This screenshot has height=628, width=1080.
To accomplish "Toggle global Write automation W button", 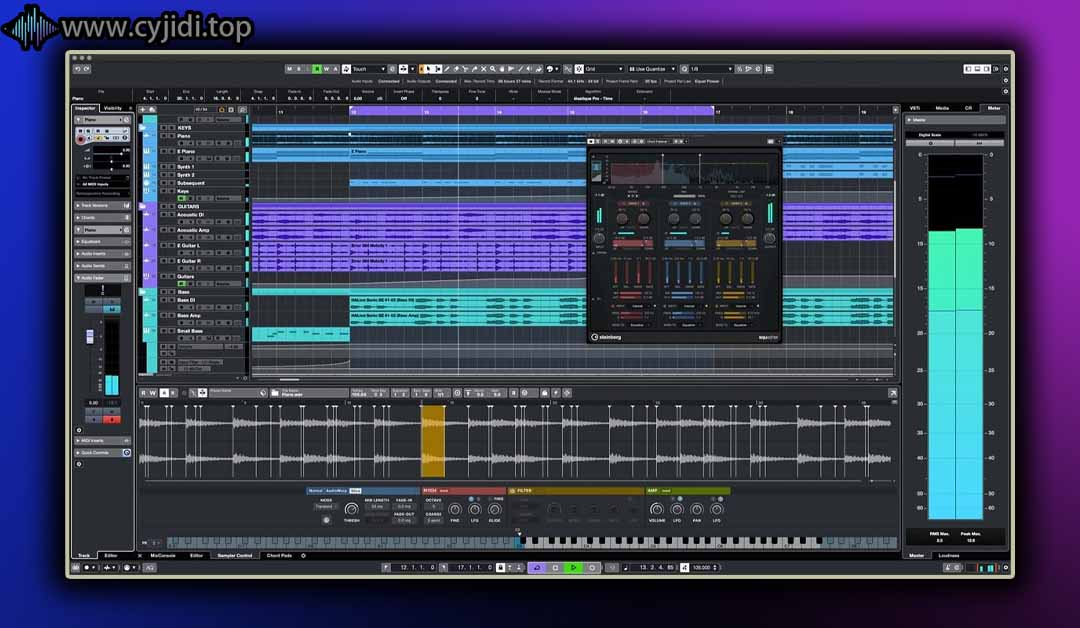I will [326, 69].
